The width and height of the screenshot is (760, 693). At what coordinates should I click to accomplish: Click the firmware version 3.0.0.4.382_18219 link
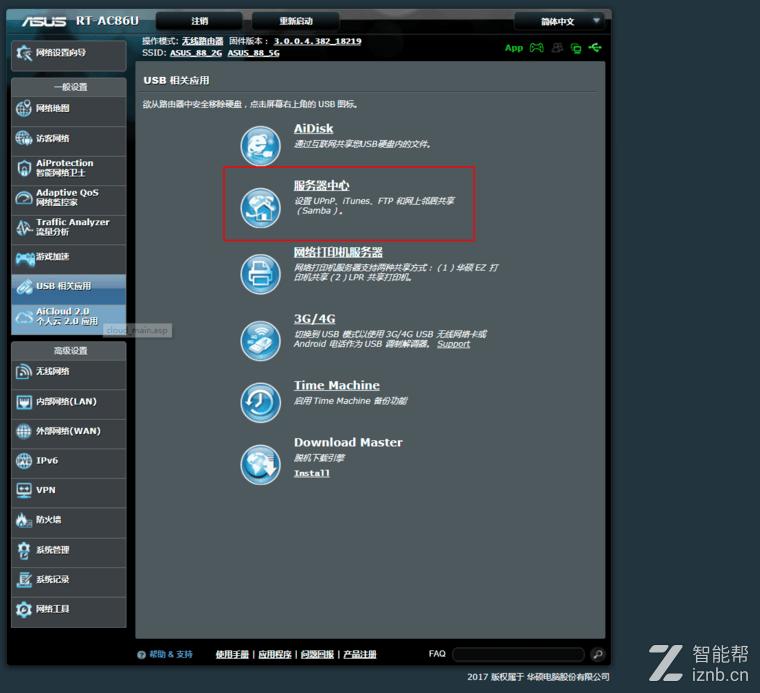pyautogui.click(x=317, y=41)
